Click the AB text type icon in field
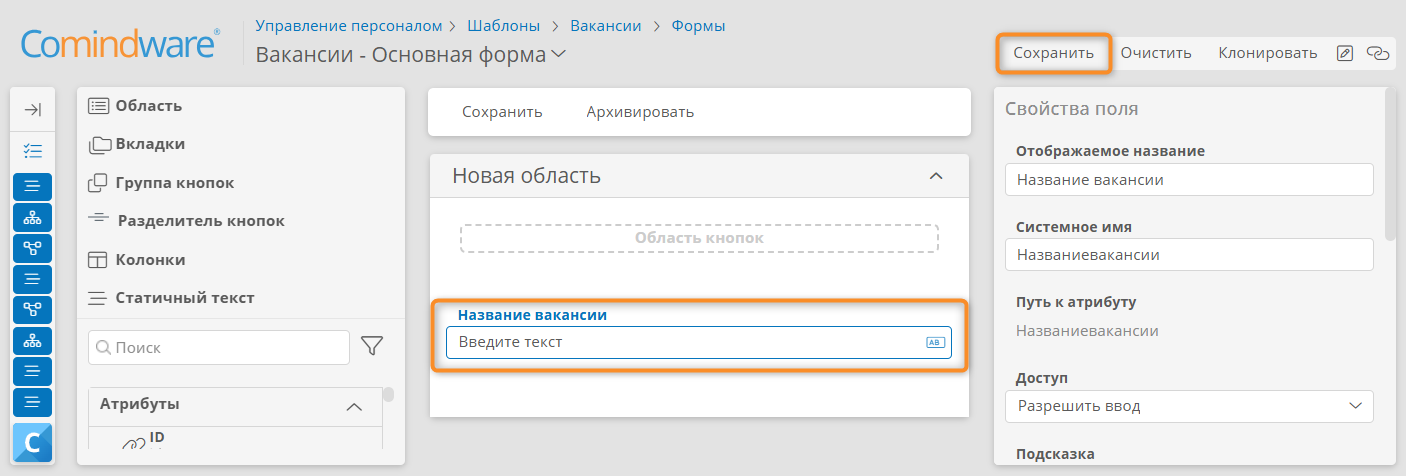1406x476 pixels. (x=935, y=342)
